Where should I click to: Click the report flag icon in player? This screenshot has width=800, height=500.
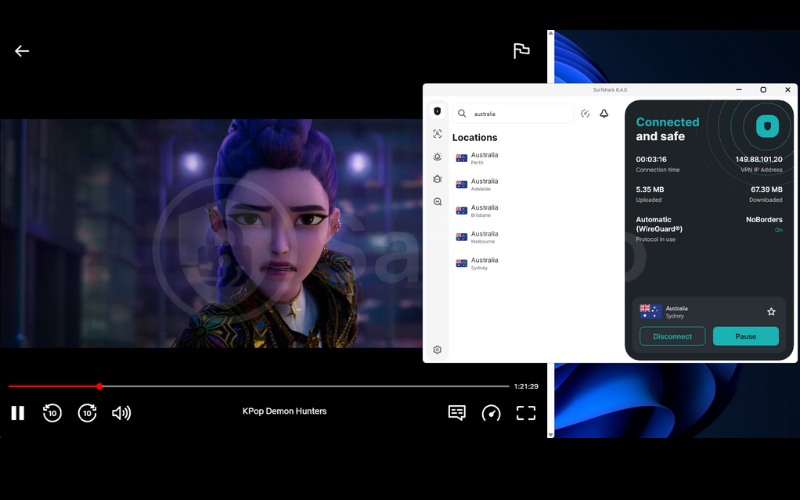click(521, 51)
